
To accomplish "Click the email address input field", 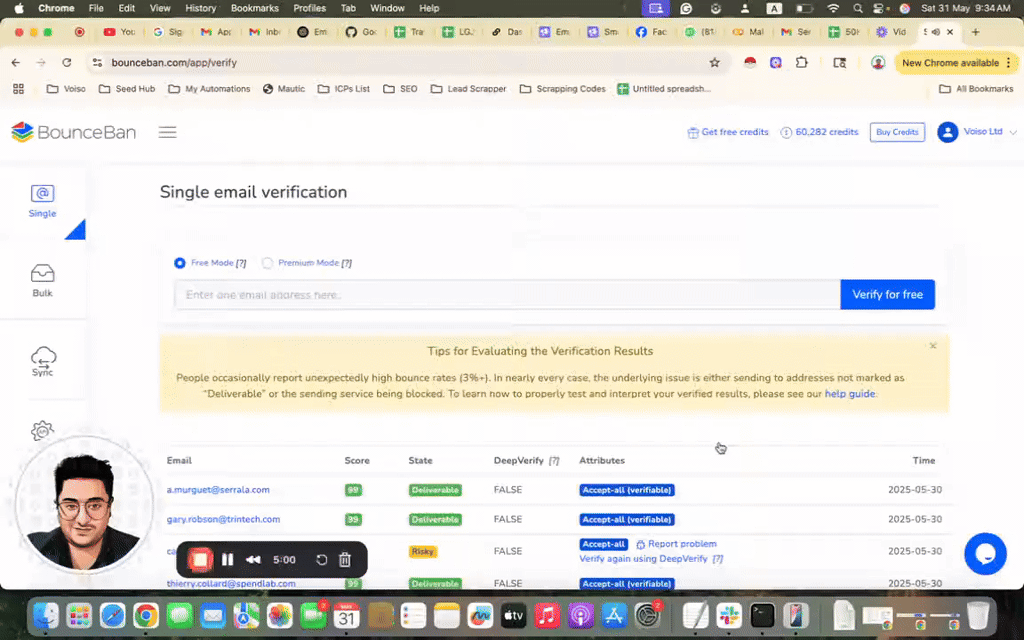I will tap(507, 295).
